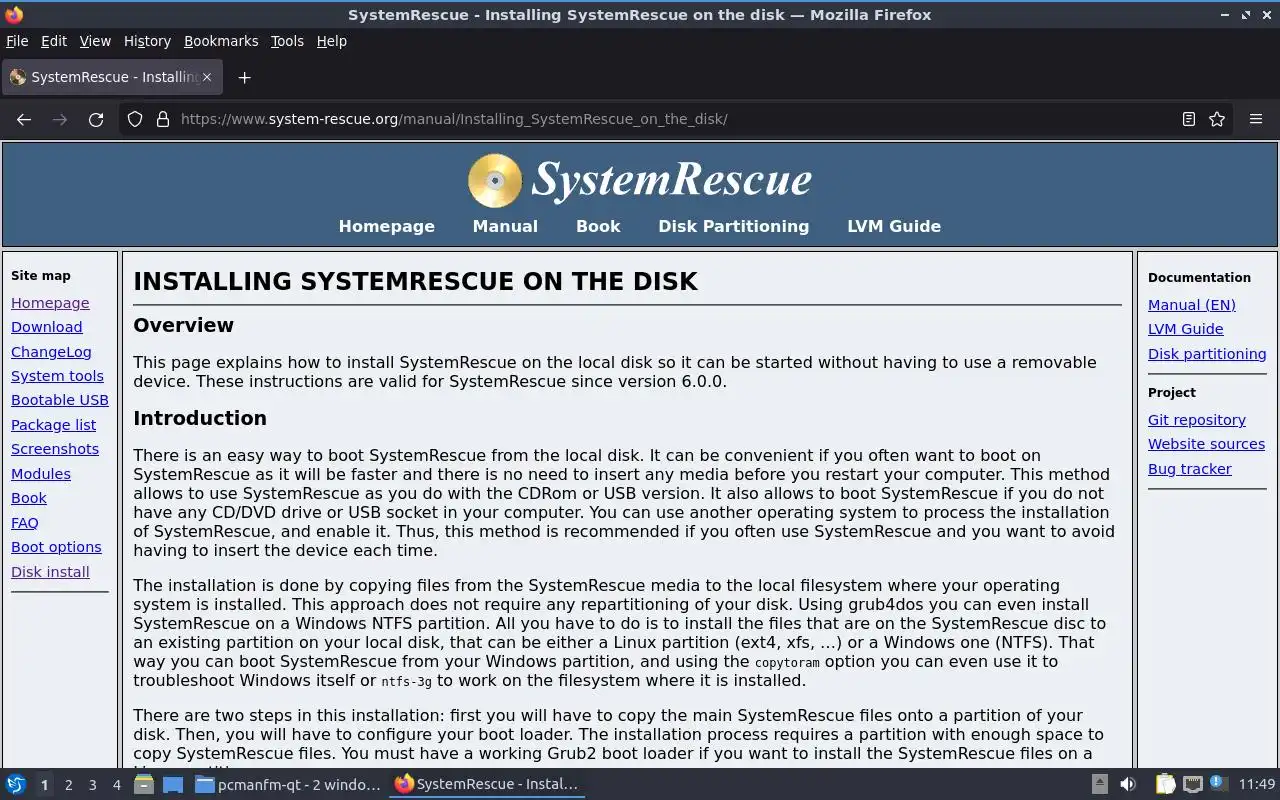Open the Package list site map link
The height and width of the screenshot is (800, 1280).
point(54,425)
